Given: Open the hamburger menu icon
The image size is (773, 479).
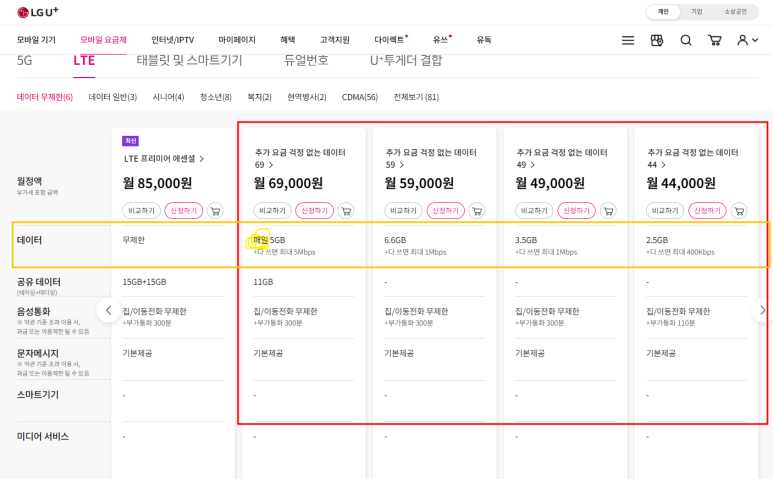Looking at the screenshot, I should coord(628,40).
